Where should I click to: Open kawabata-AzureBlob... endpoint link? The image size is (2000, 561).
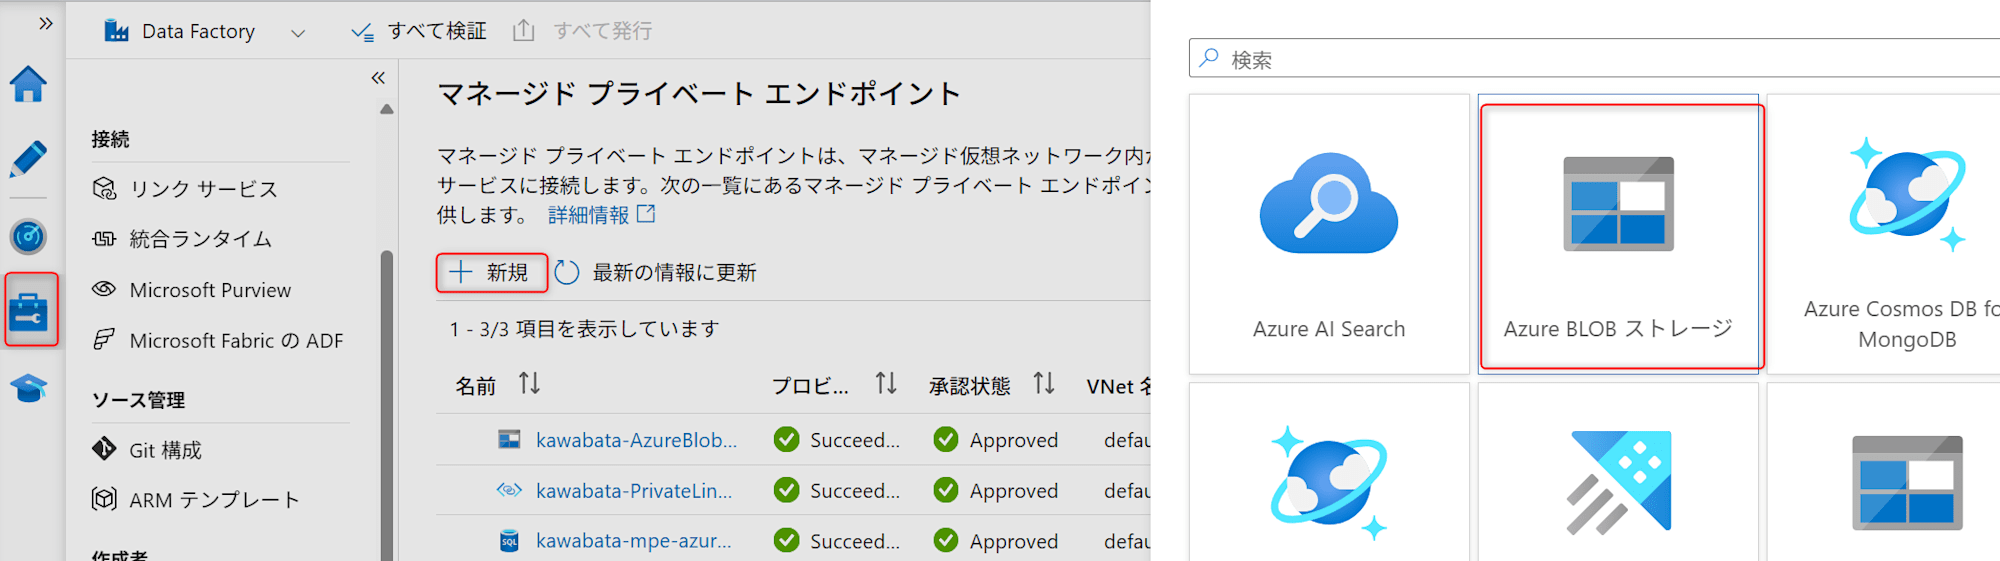coord(636,440)
